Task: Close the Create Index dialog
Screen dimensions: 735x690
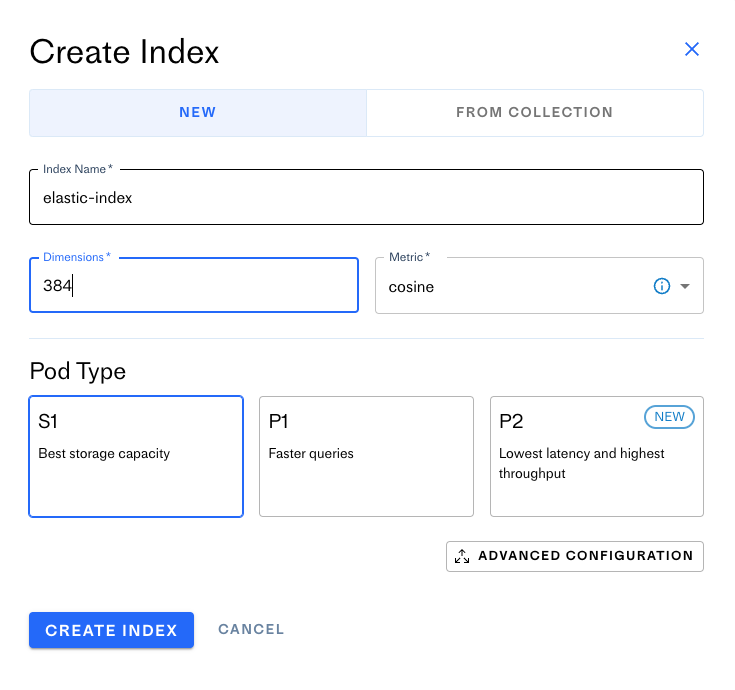Action: (691, 49)
